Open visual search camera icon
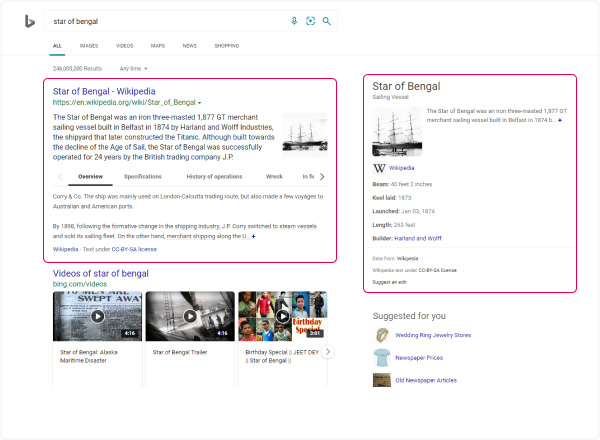 click(x=310, y=21)
